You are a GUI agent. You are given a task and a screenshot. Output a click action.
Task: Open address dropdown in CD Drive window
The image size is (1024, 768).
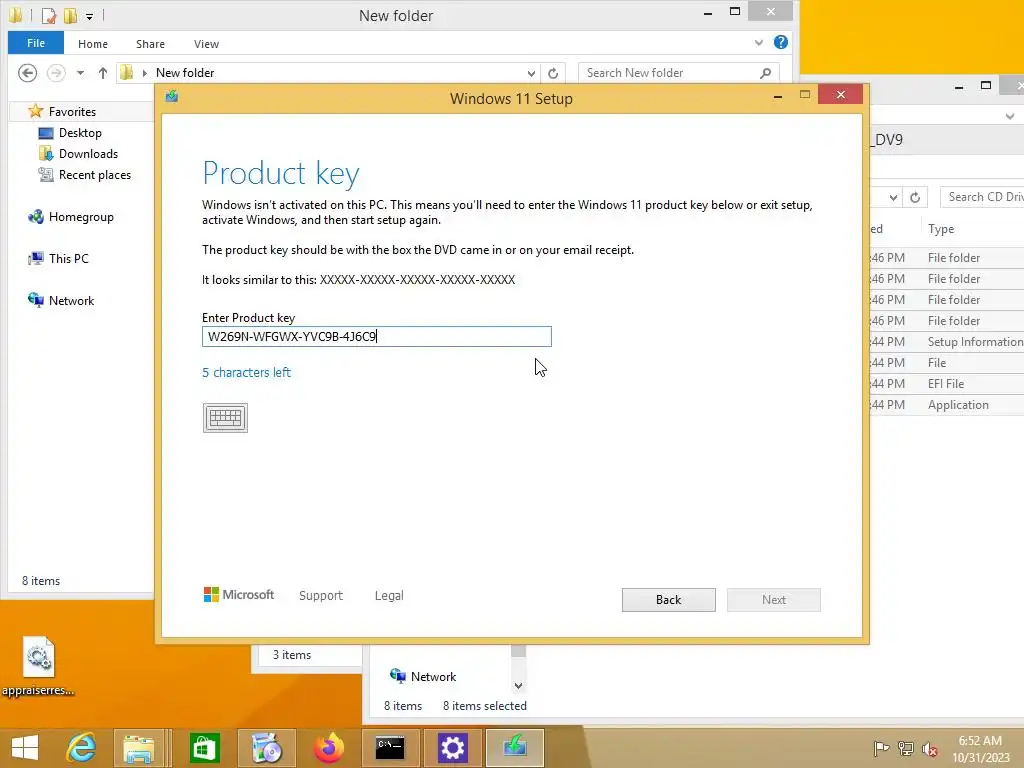(893, 197)
